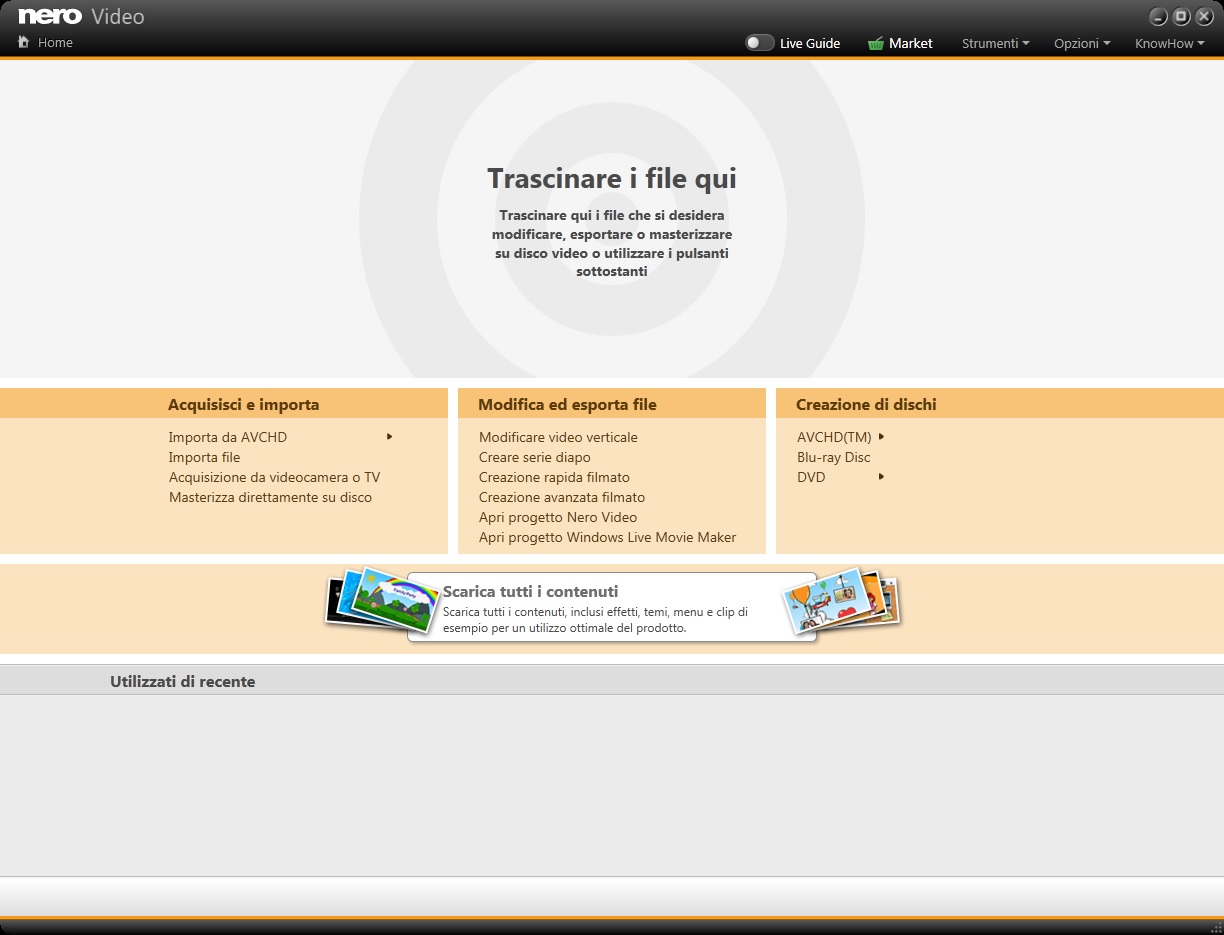Click Apri progetto Windows Live Movie Maker
This screenshot has width=1224, height=935.
point(607,537)
